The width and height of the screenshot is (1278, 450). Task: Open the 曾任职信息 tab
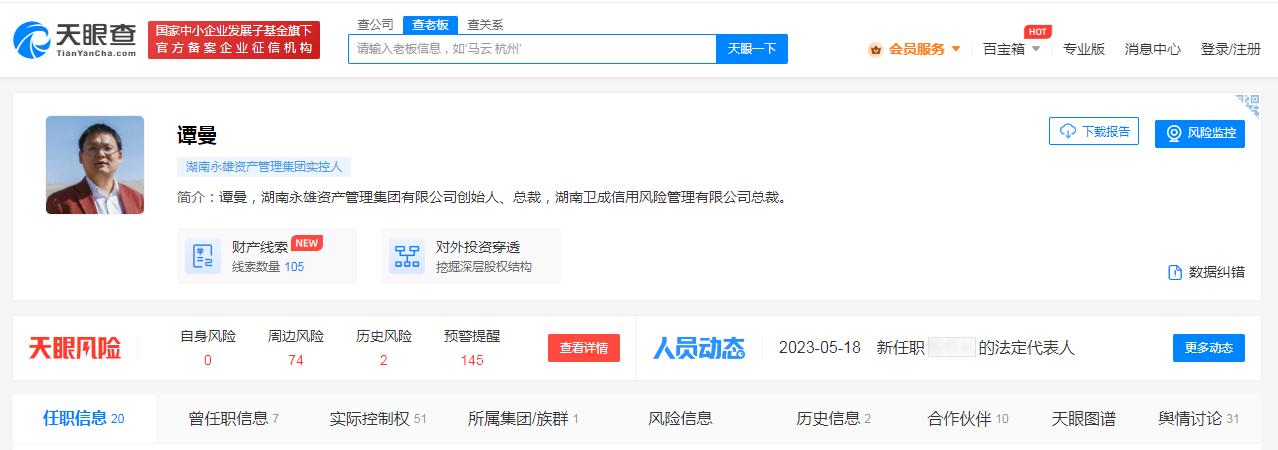coord(233,419)
